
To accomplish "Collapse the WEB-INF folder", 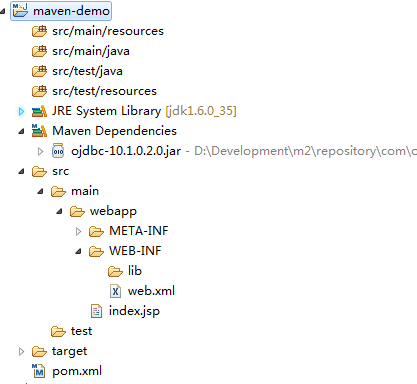I will 78,251.
